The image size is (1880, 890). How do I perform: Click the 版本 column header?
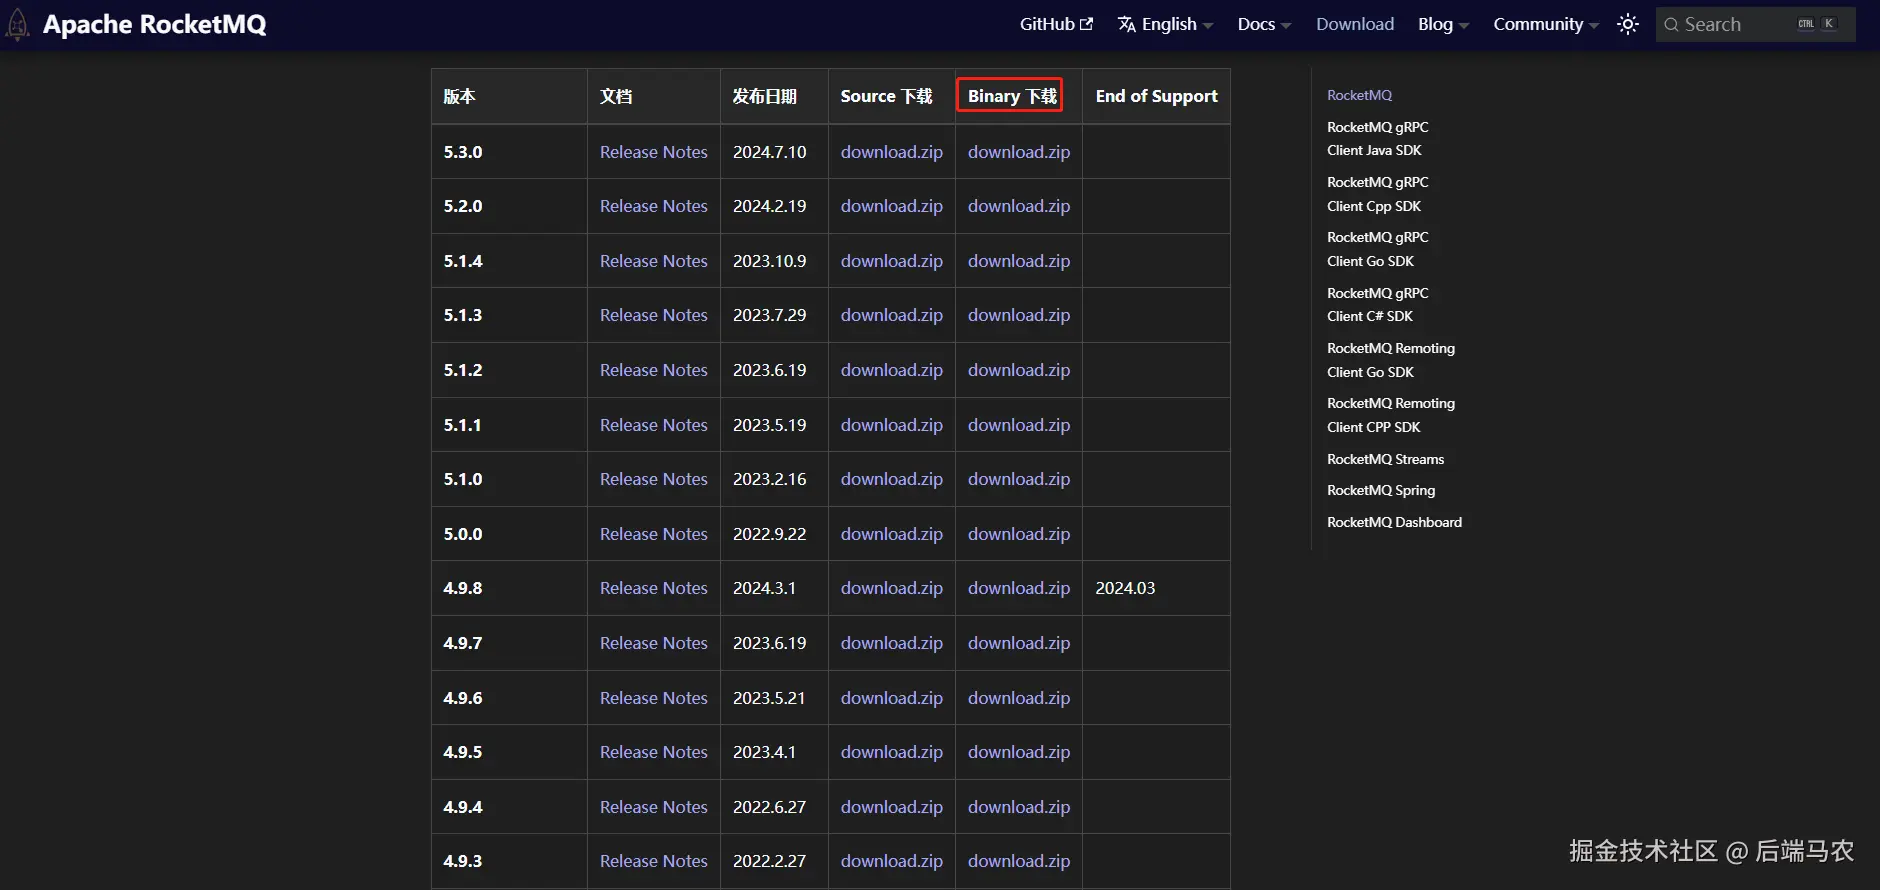[x=509, y=96]
